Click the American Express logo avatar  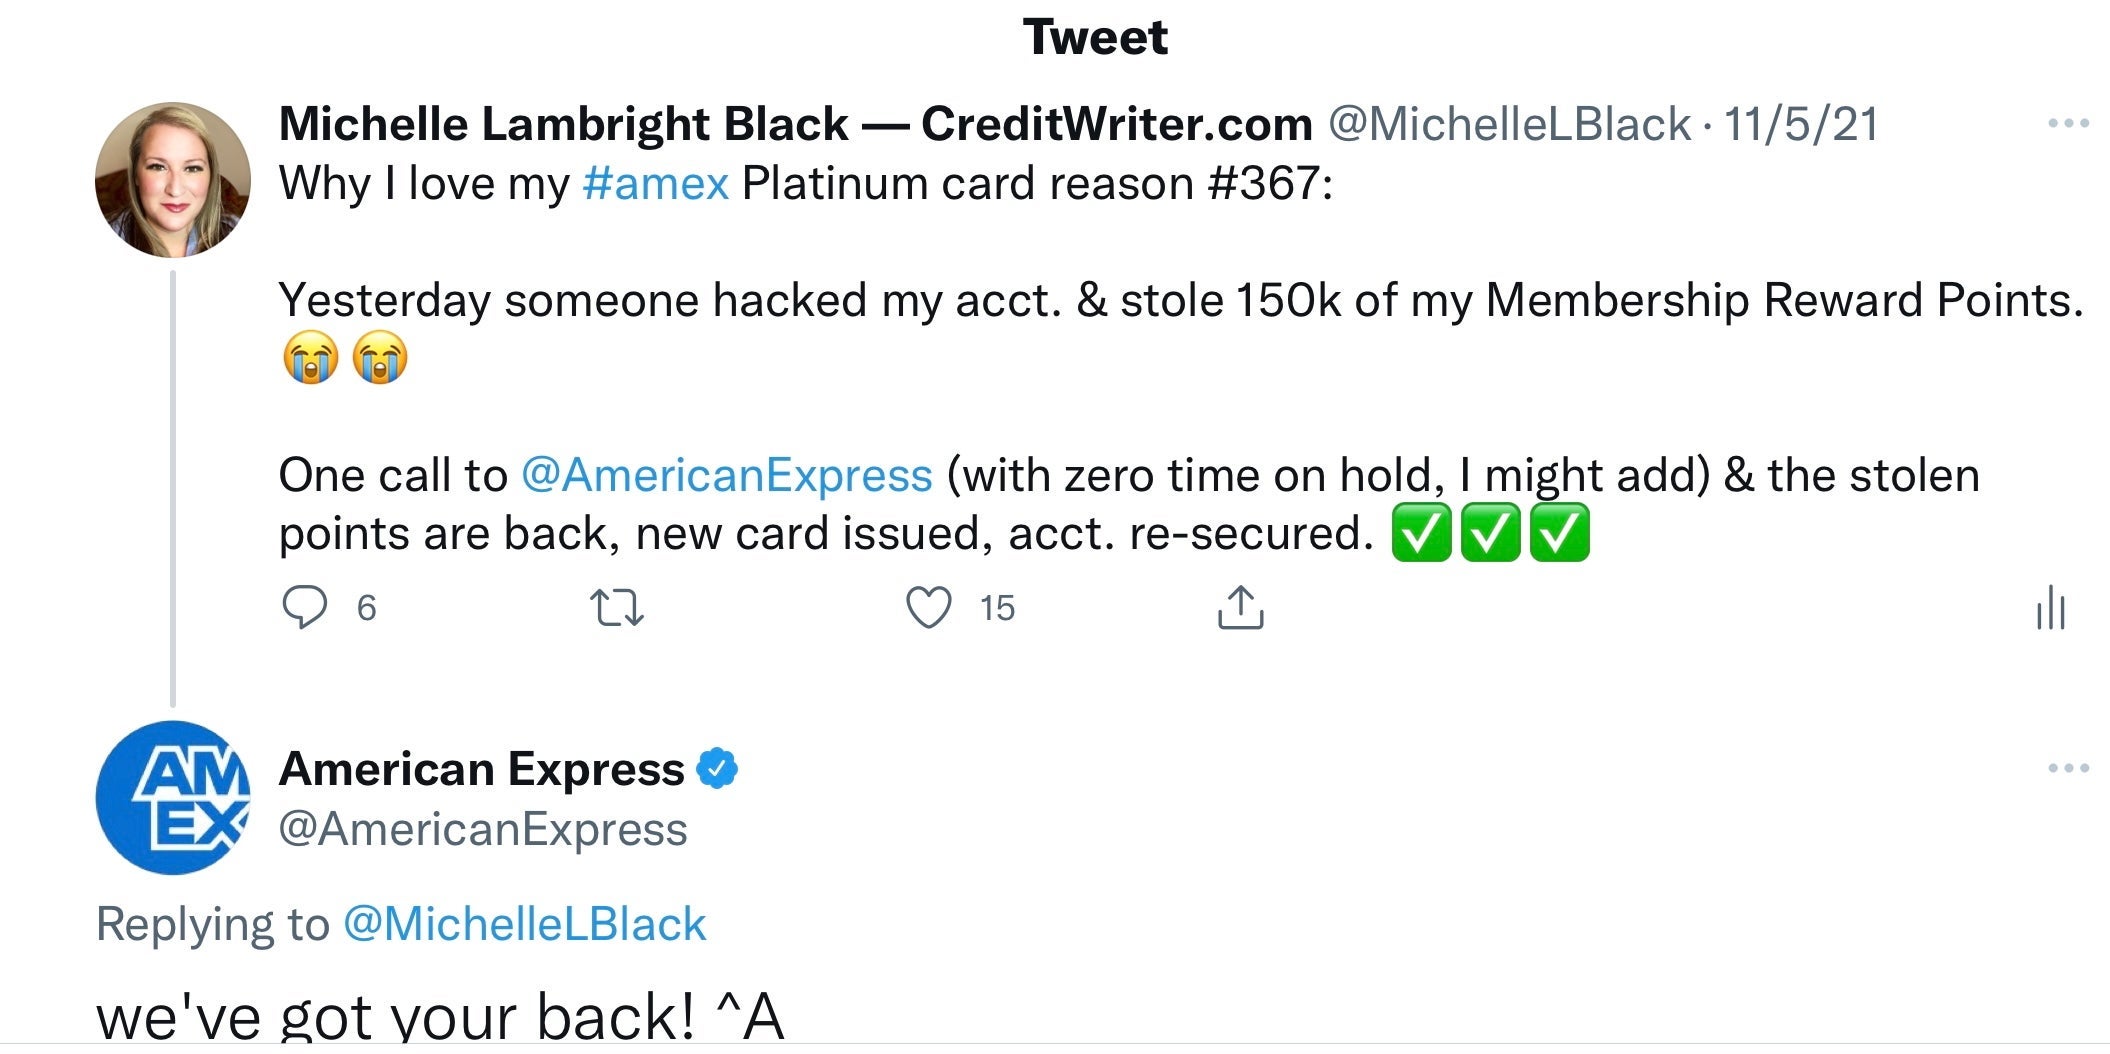tap(172, 798)
